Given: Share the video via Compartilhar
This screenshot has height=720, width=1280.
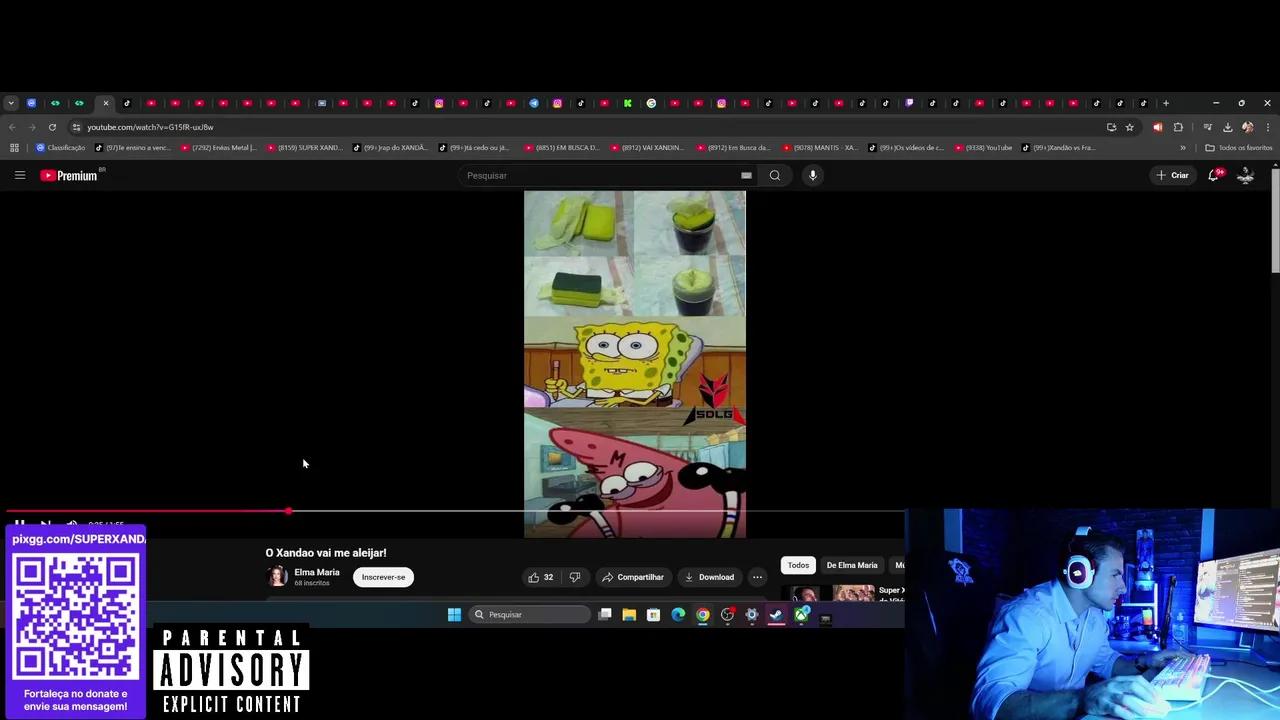Looking at the screenshot, I should (x=633, y=577).
